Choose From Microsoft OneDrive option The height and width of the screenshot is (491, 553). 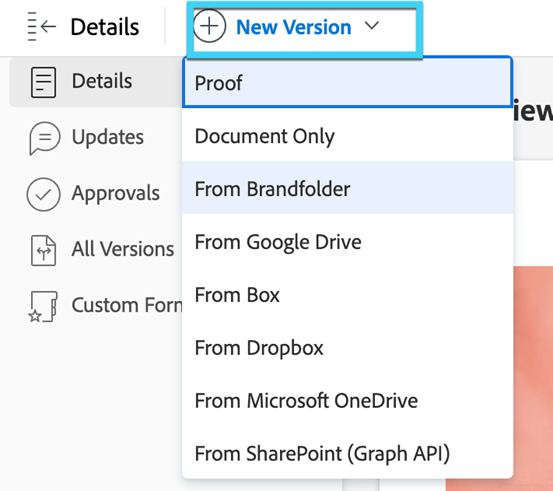347,400
